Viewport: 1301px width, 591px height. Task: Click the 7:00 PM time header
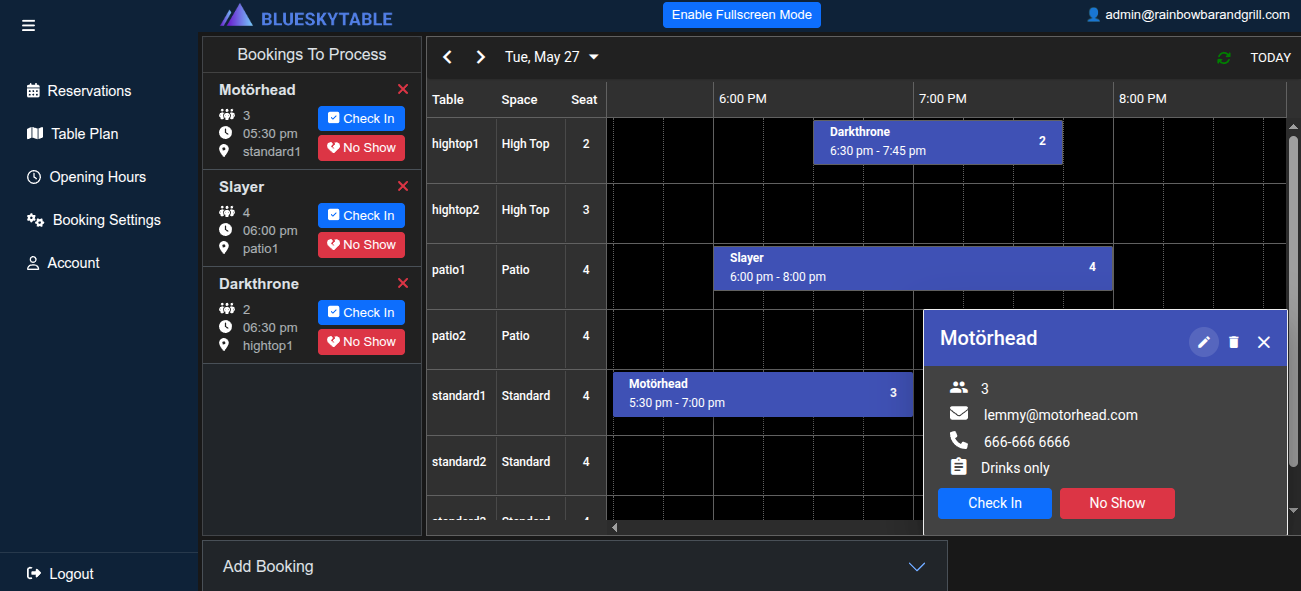click(x=943, y=99)
